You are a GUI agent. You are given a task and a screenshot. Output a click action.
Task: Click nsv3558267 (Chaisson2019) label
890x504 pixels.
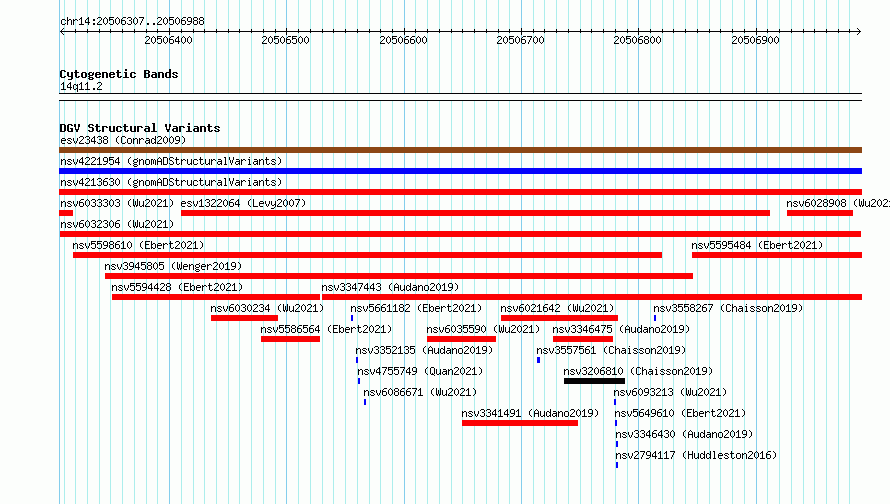pos(728,308)
